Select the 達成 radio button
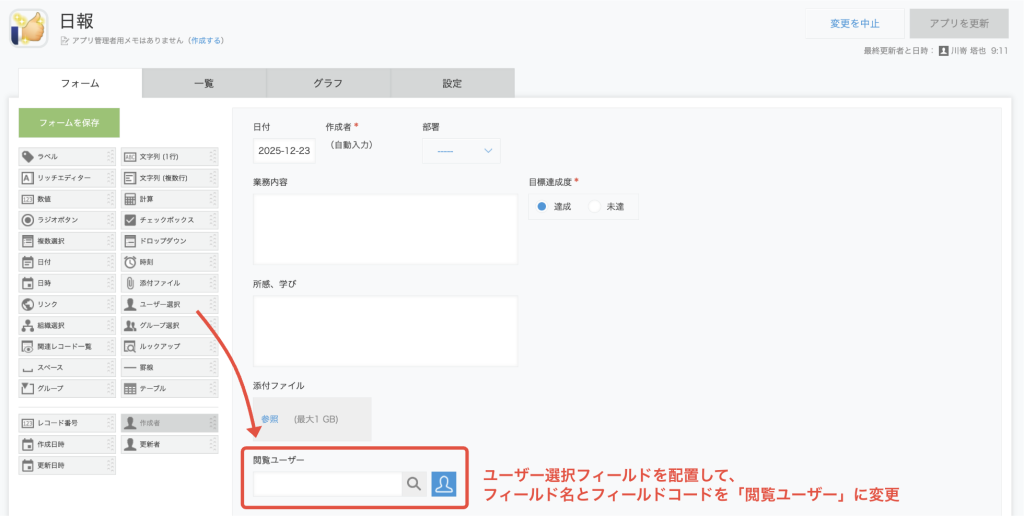 point(541,206)
